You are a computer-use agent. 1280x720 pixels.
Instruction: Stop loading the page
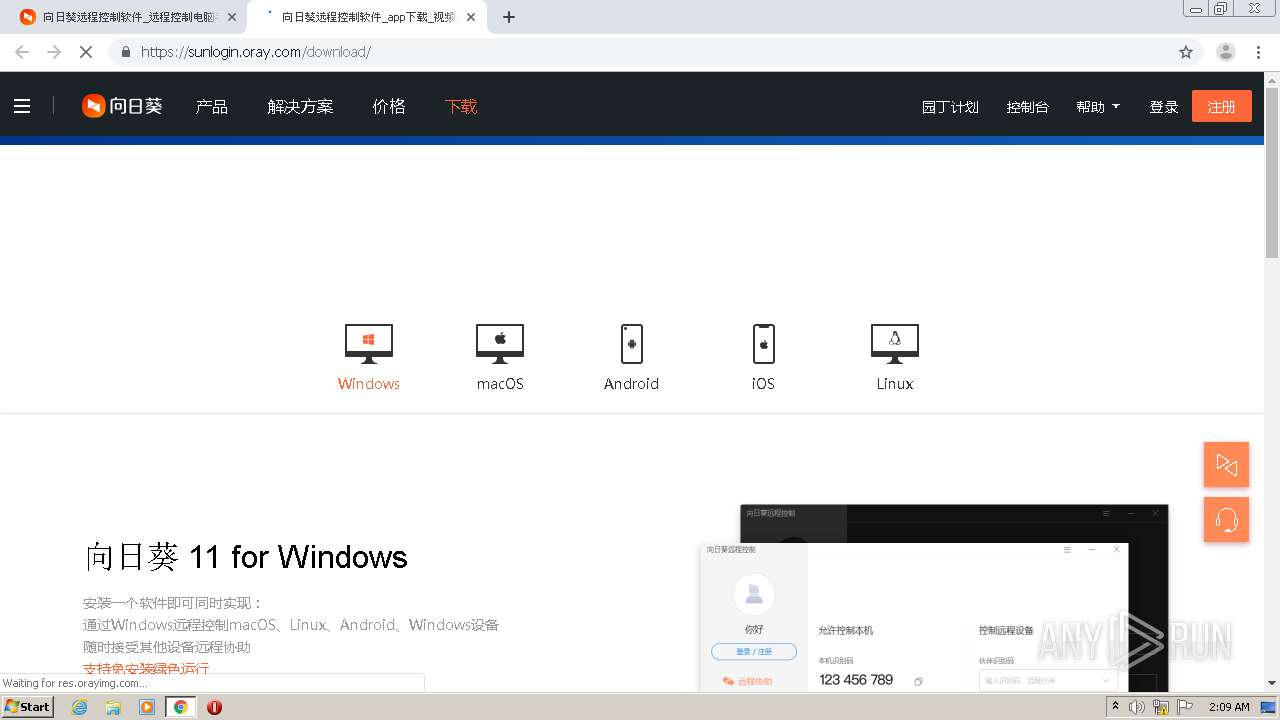coord(86,52)
